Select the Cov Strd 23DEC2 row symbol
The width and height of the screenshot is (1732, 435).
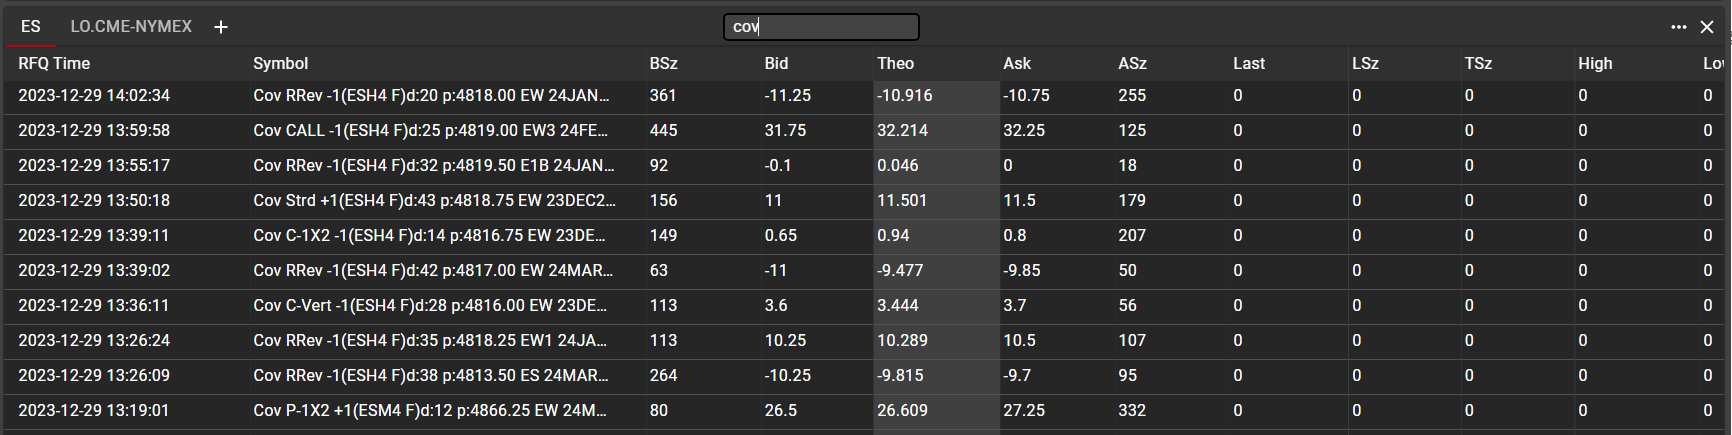pyautogui.click(x=434, y=200)
